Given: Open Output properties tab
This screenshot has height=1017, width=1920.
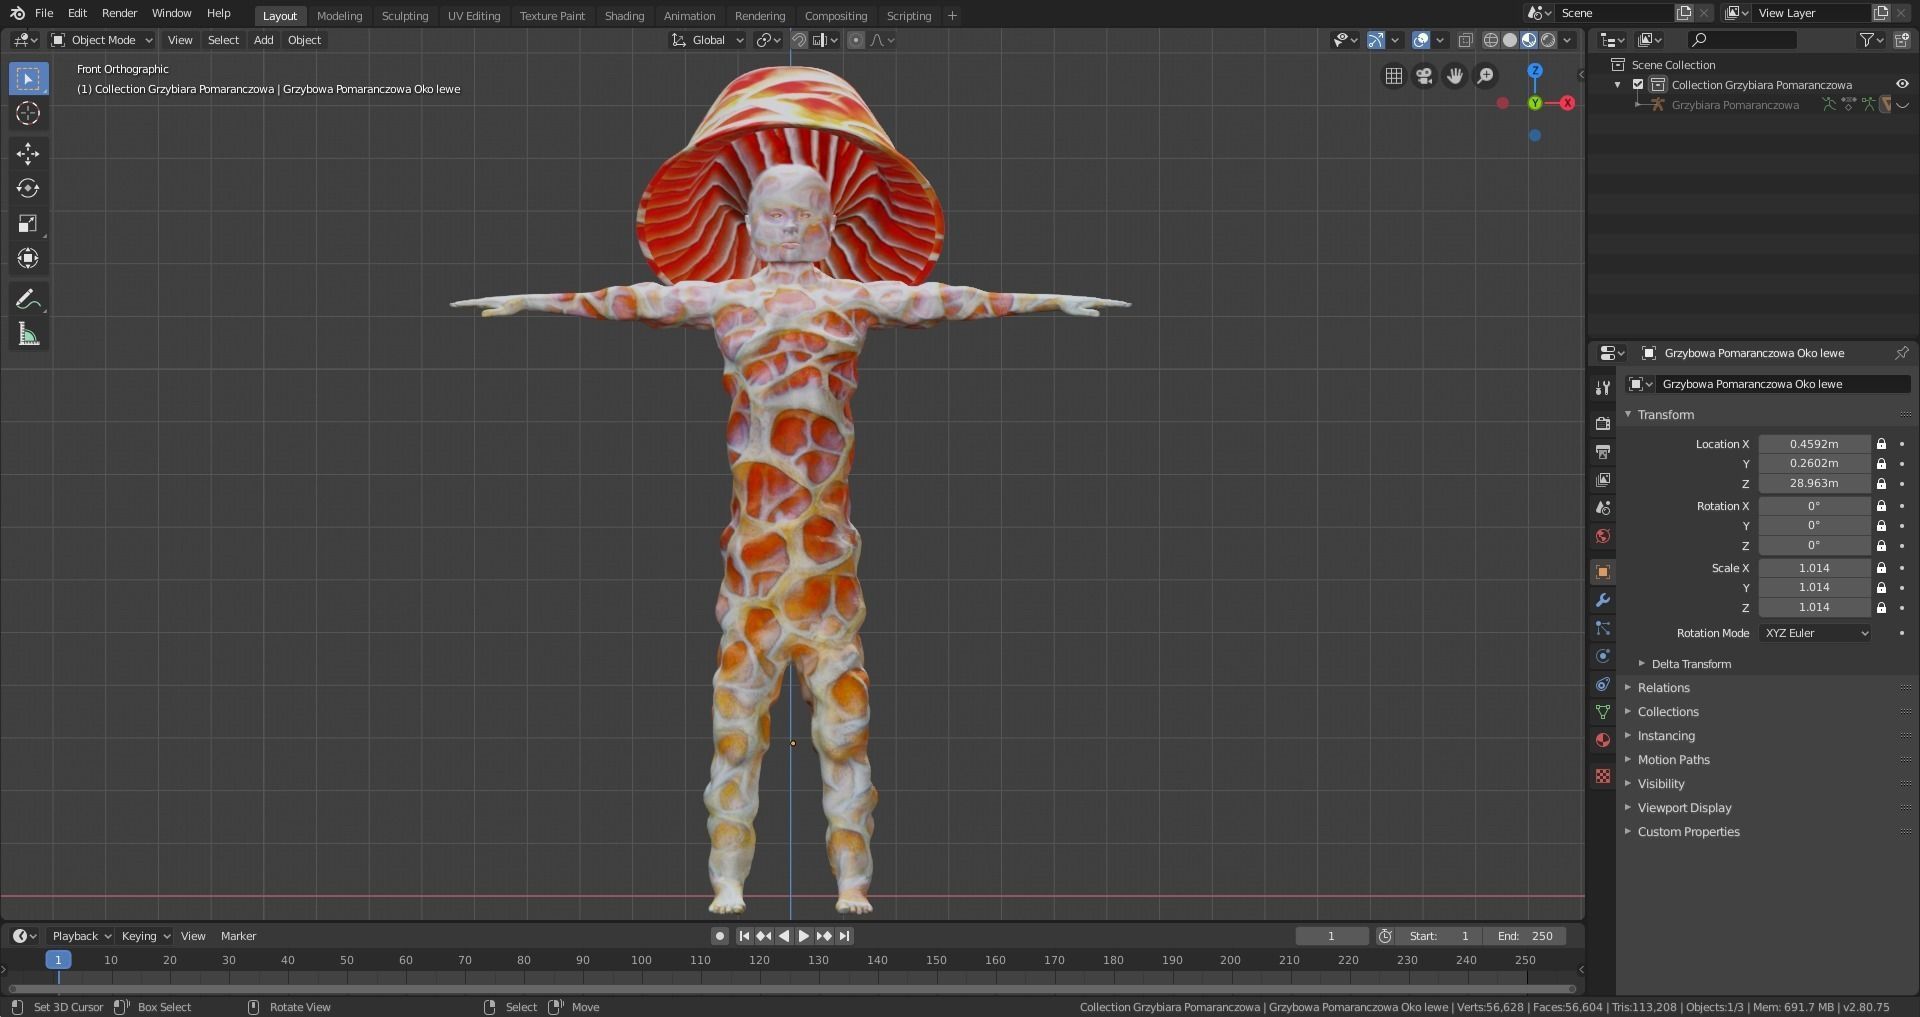Looking at the screenshot, I should pos(1602,452).
